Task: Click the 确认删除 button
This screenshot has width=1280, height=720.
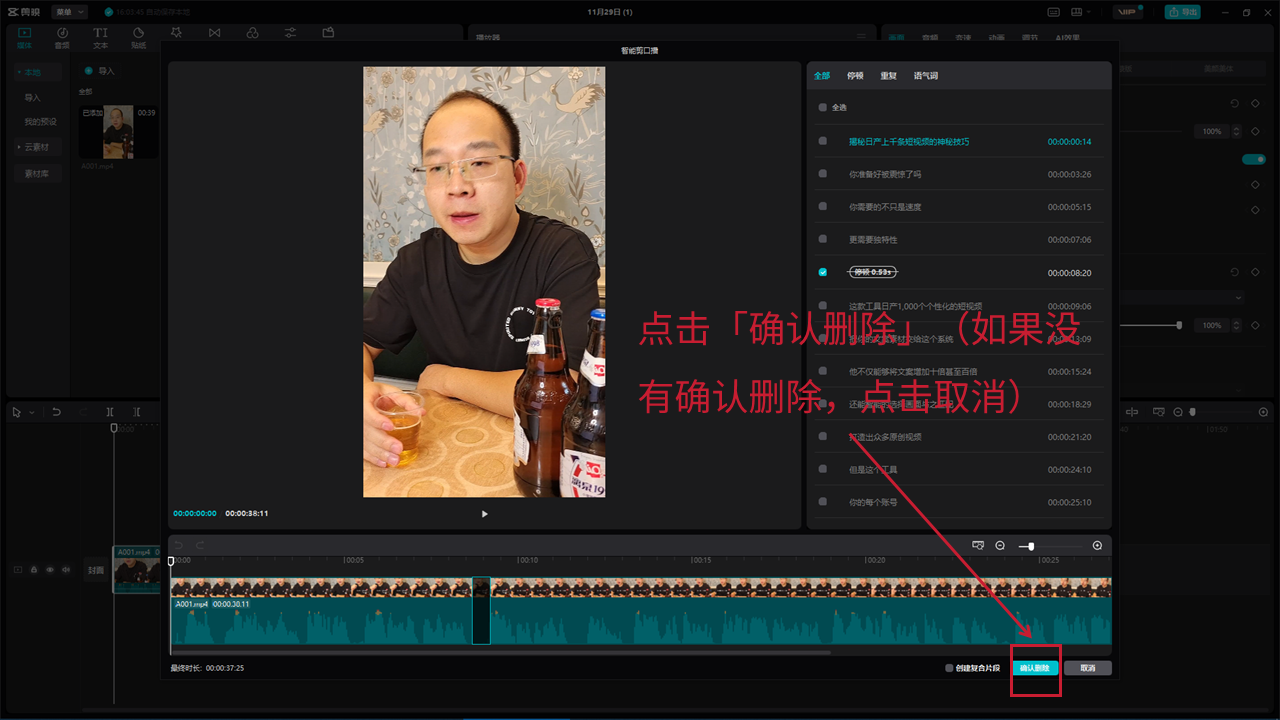Action: click(x=1035, y=668)
